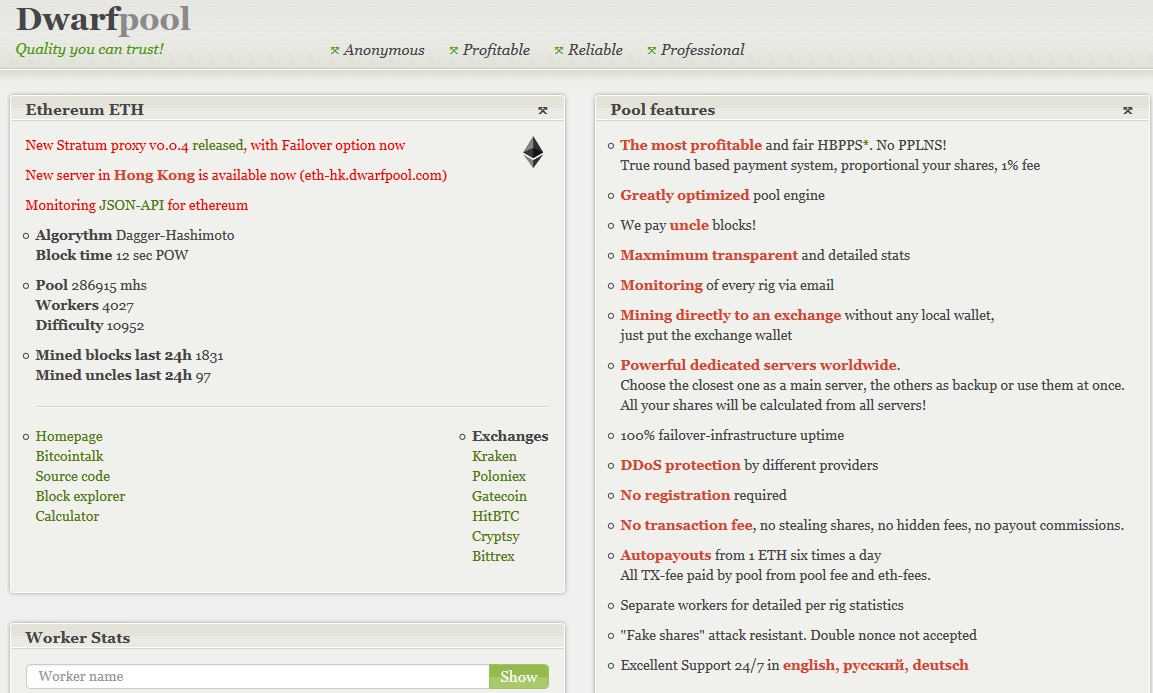Viewport: 1153px width, 693px height.
Task: Click the 'Block time 12 sec POW' line
Action: (112, 255)
